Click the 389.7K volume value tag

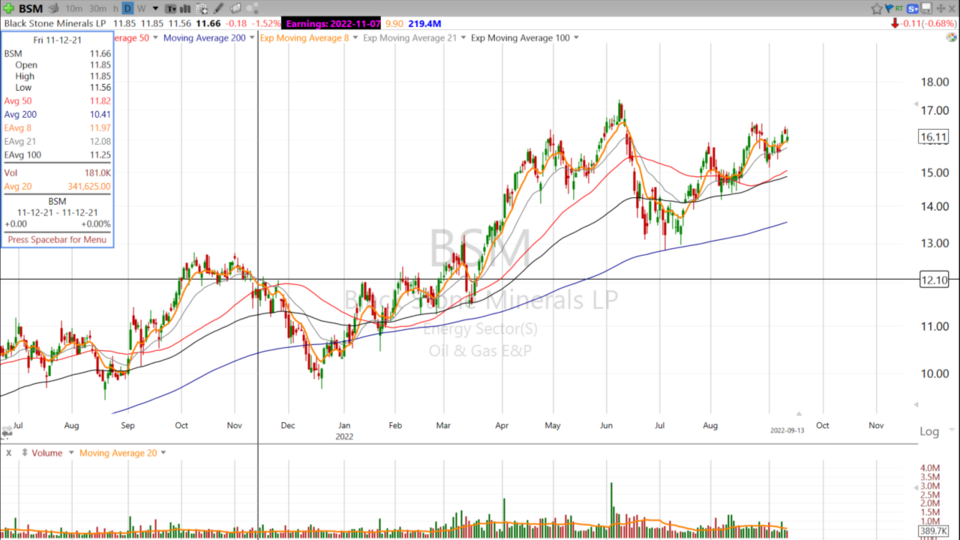coord(934,530)
